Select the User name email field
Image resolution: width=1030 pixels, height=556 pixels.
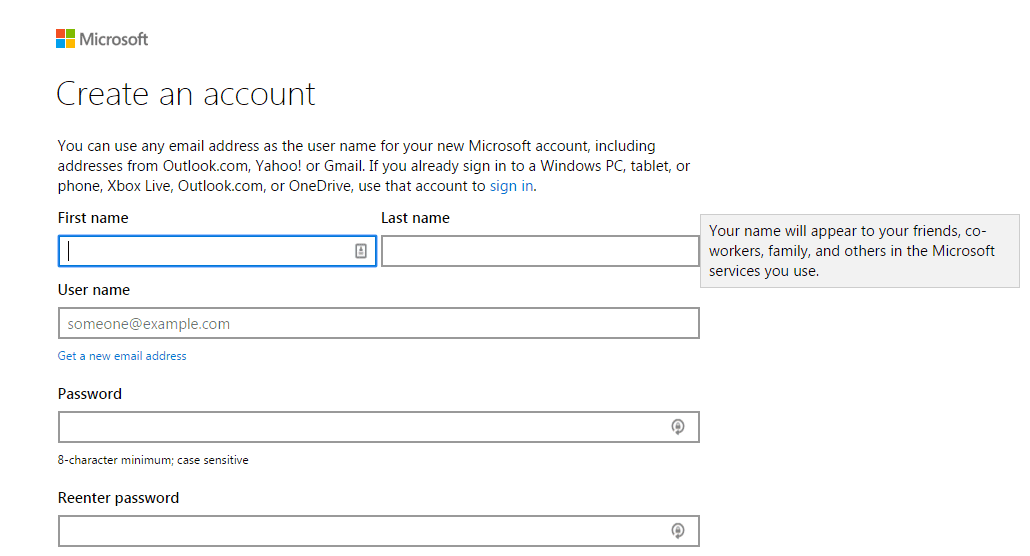(378, 323)
